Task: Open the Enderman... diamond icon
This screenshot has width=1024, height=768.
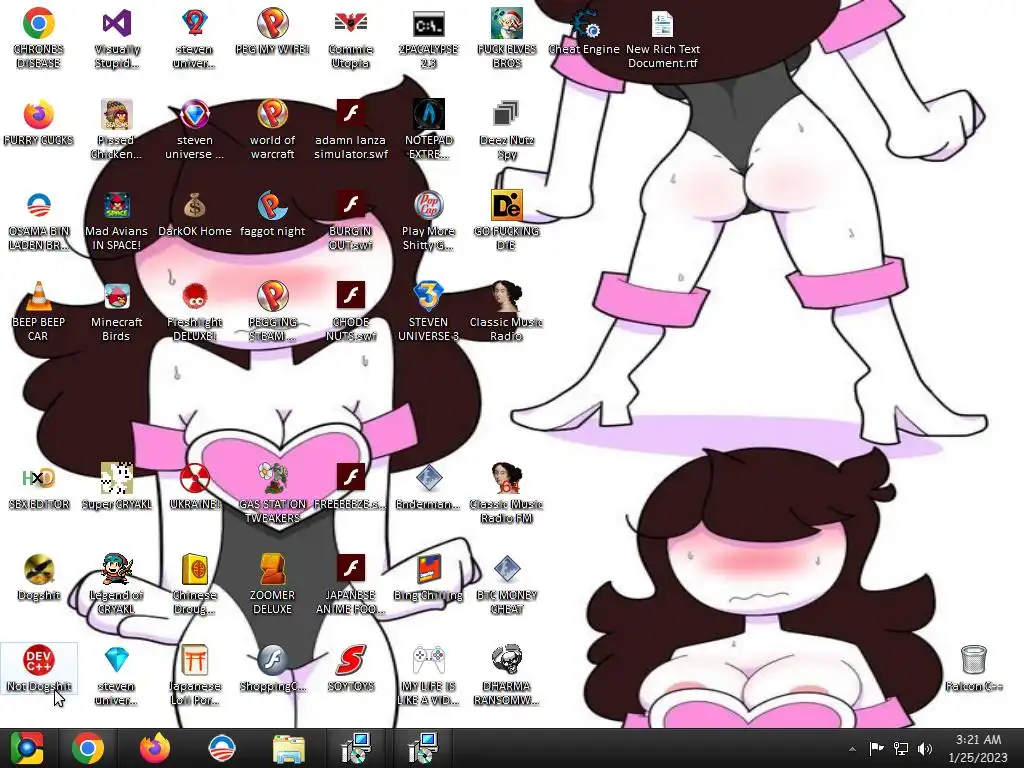Action: coord(428,487)
